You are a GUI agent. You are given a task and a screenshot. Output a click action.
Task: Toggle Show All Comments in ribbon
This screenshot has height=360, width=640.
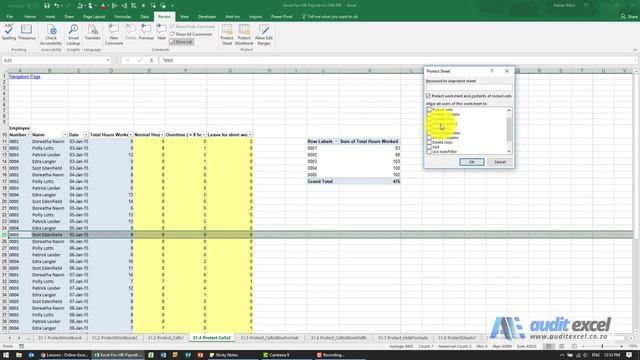[191, 34]
